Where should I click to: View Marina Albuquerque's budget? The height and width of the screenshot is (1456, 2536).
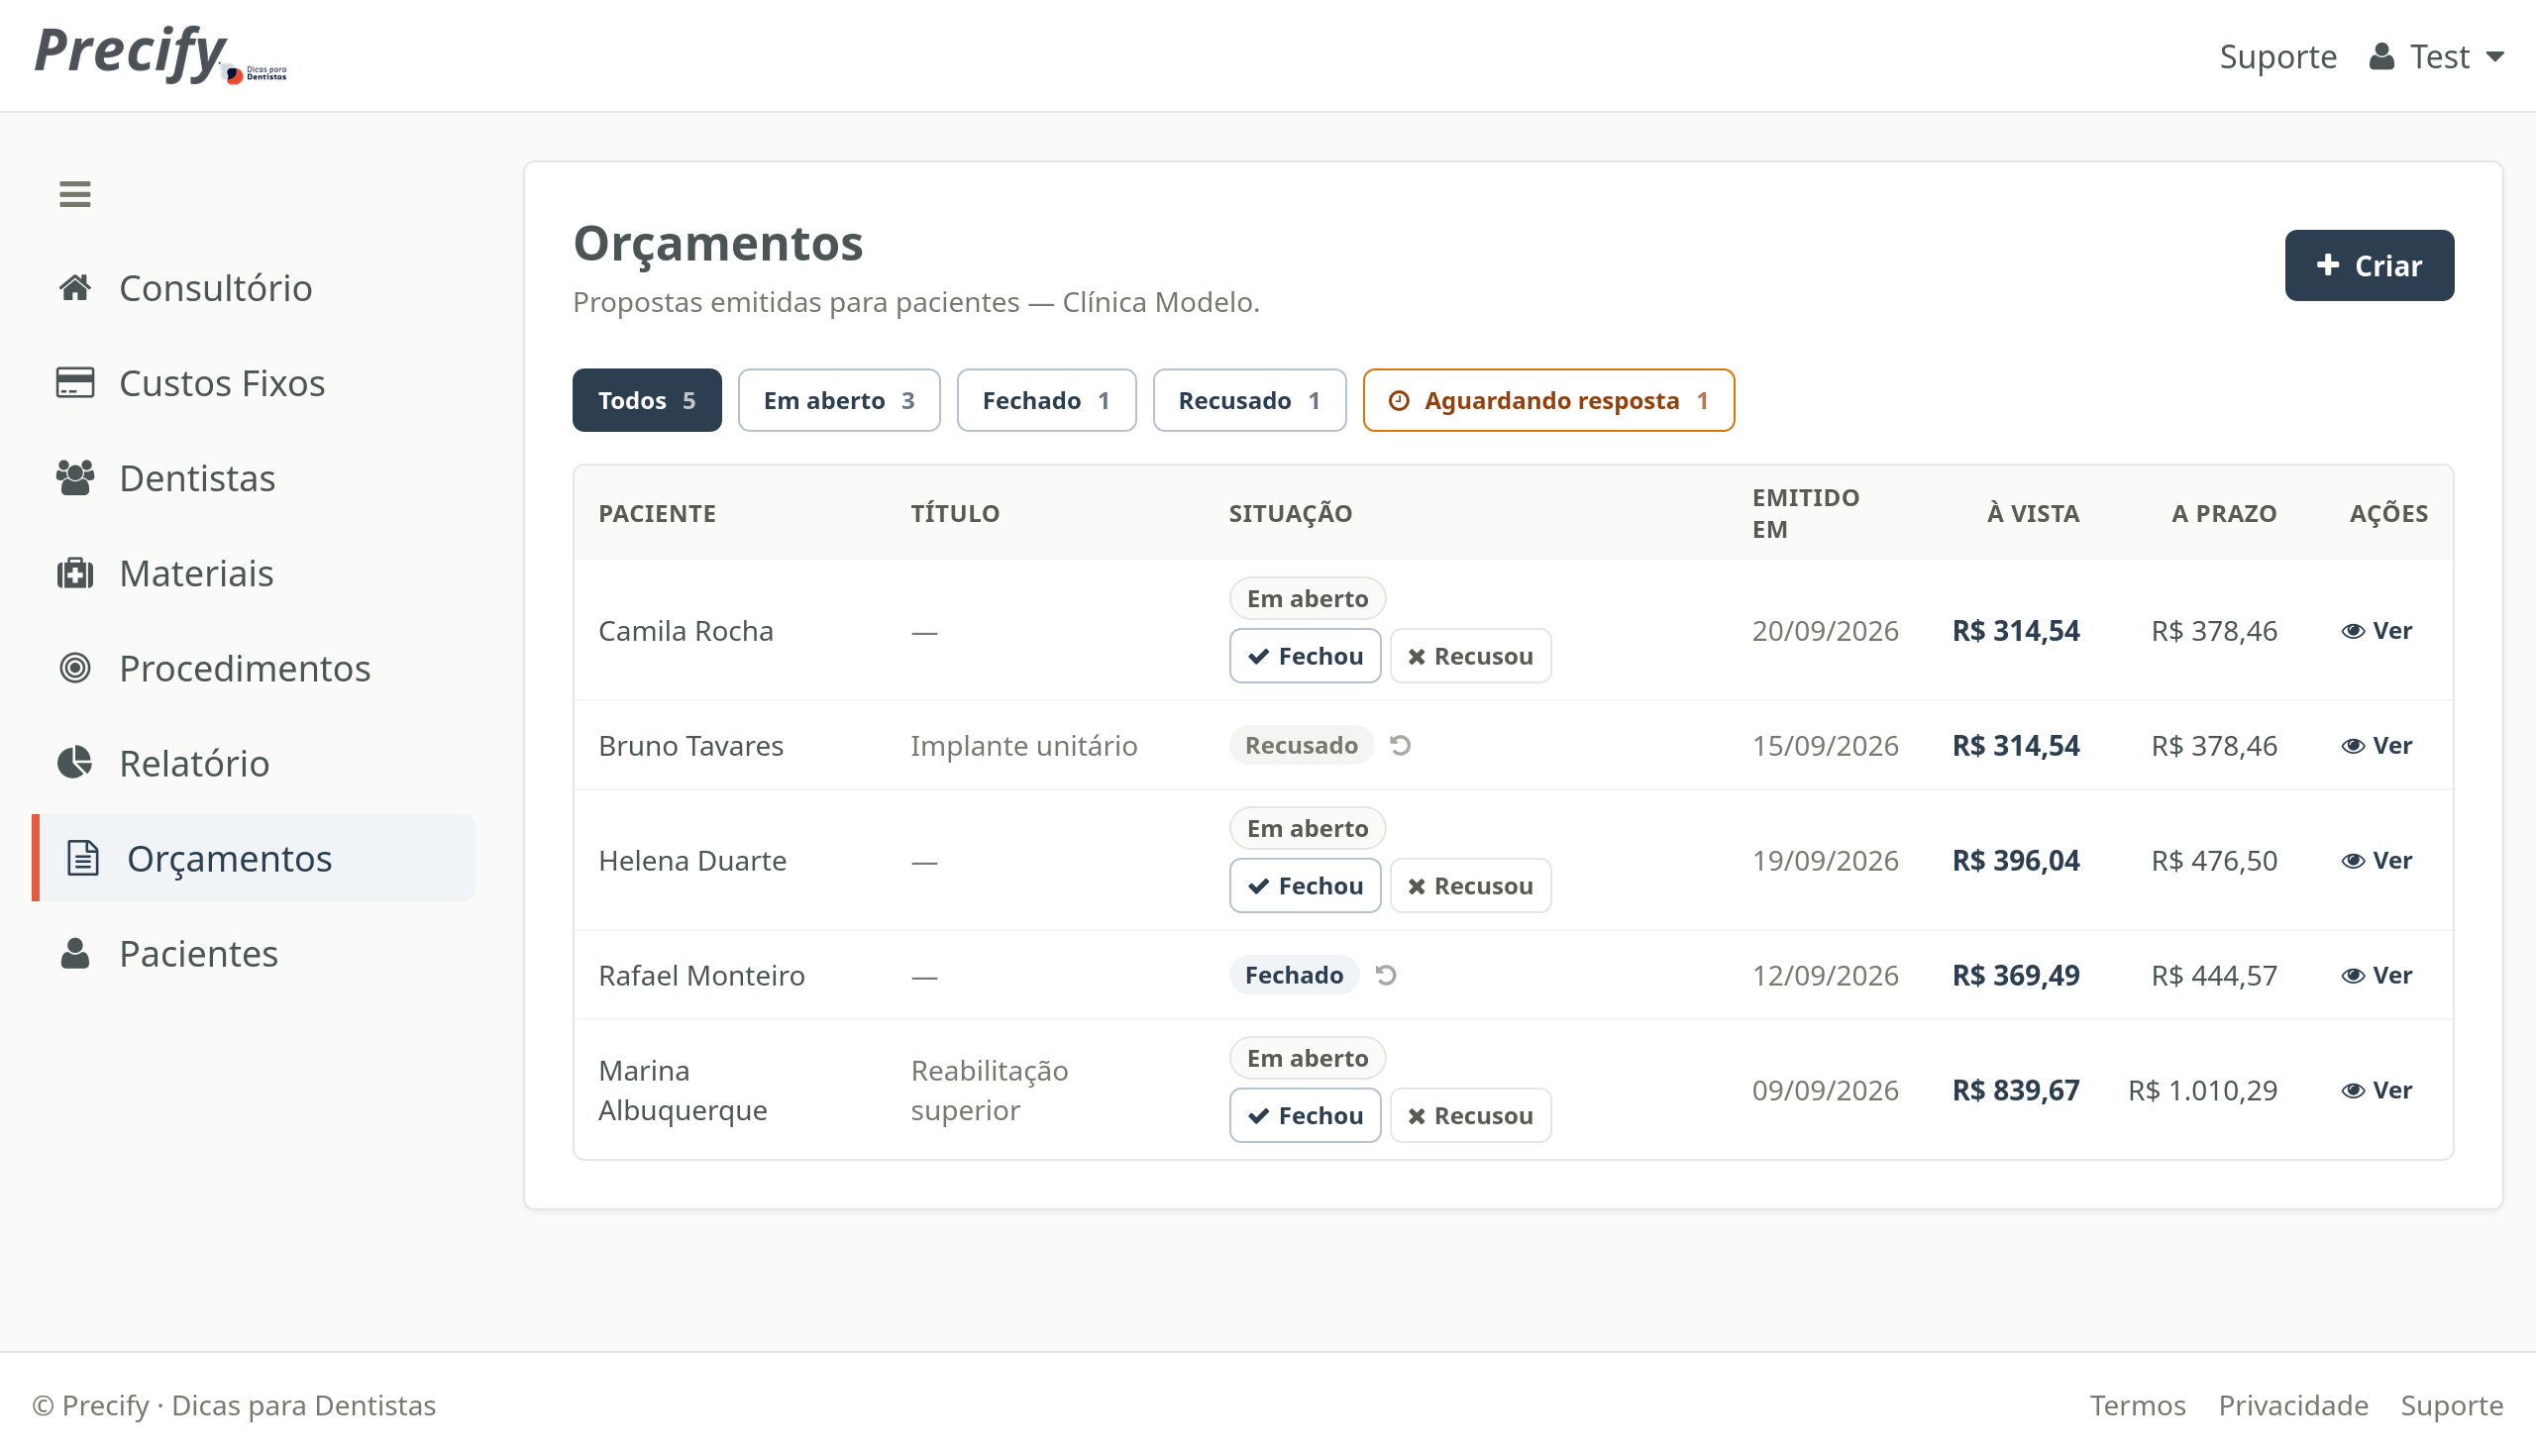[2376, 1090]
